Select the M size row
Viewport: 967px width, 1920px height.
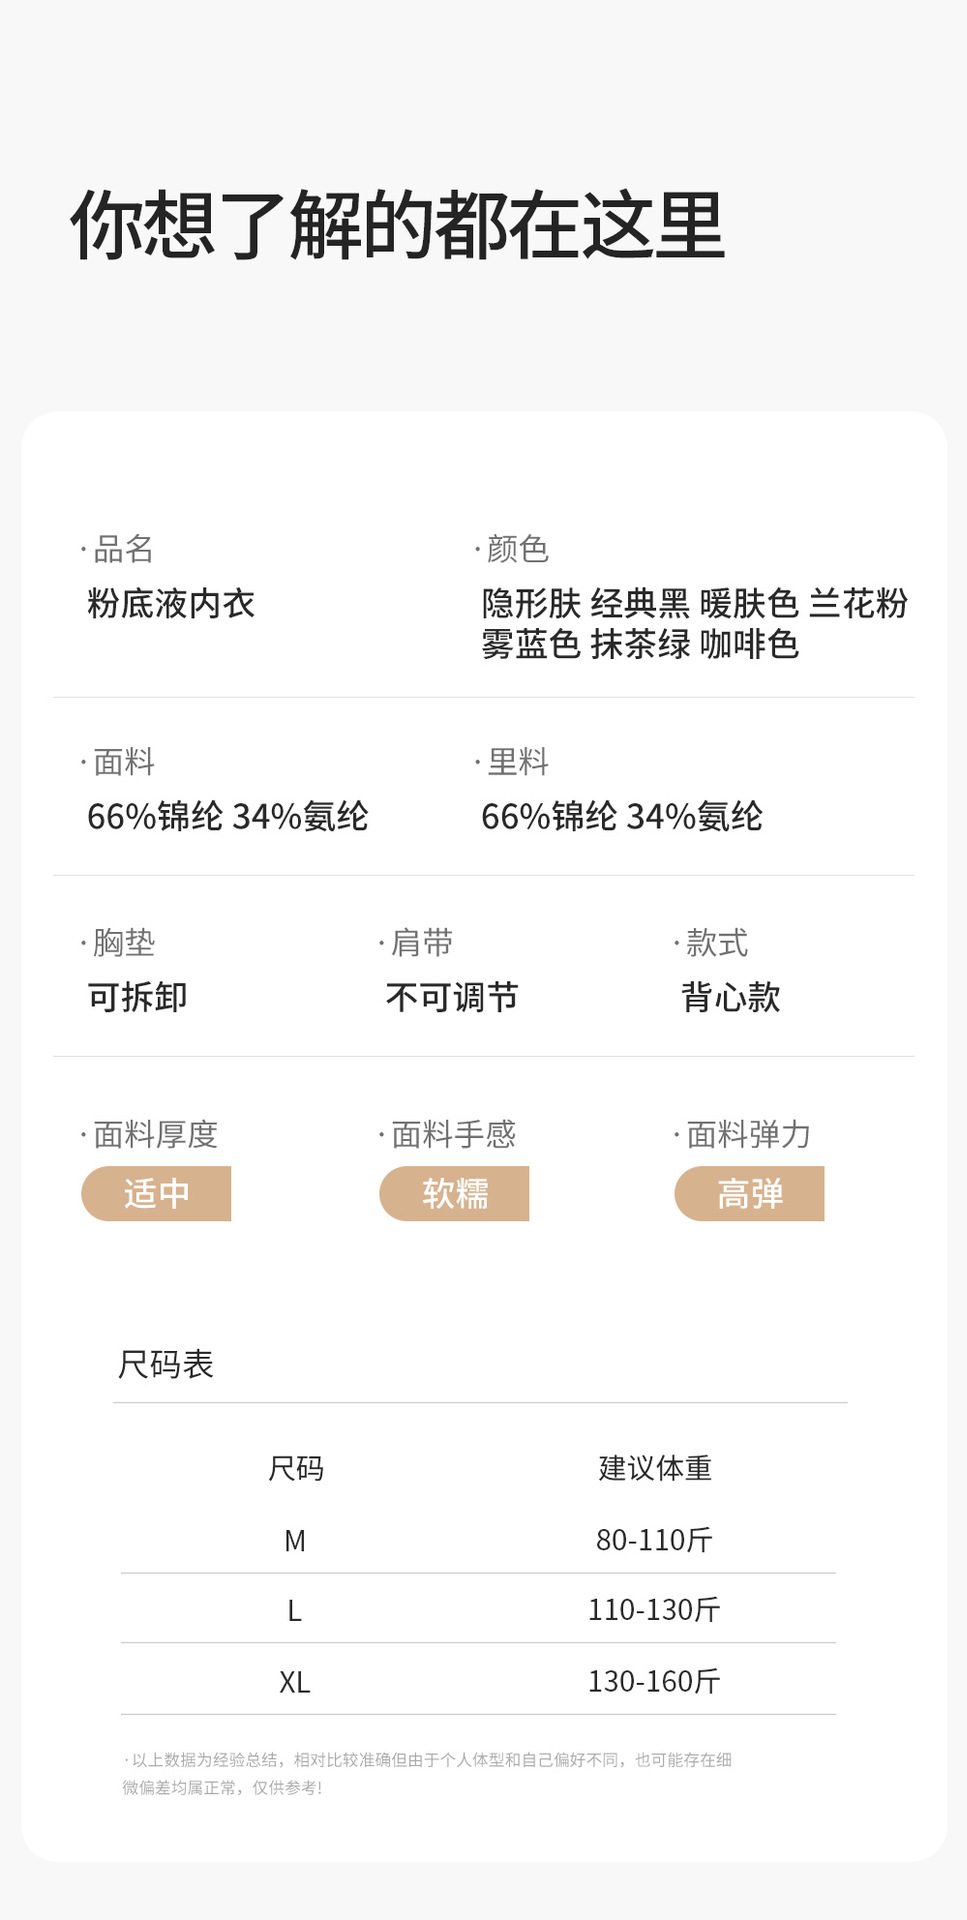pyautogui.click(x=295, y=1541)
